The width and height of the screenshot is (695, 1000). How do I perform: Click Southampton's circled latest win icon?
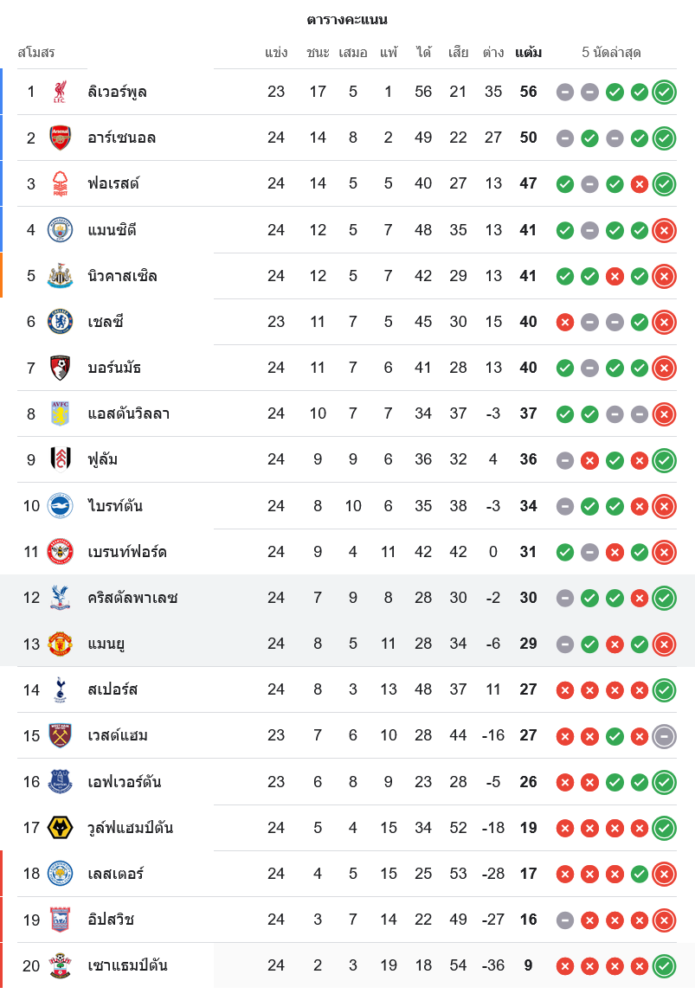[x=664, y=966]
